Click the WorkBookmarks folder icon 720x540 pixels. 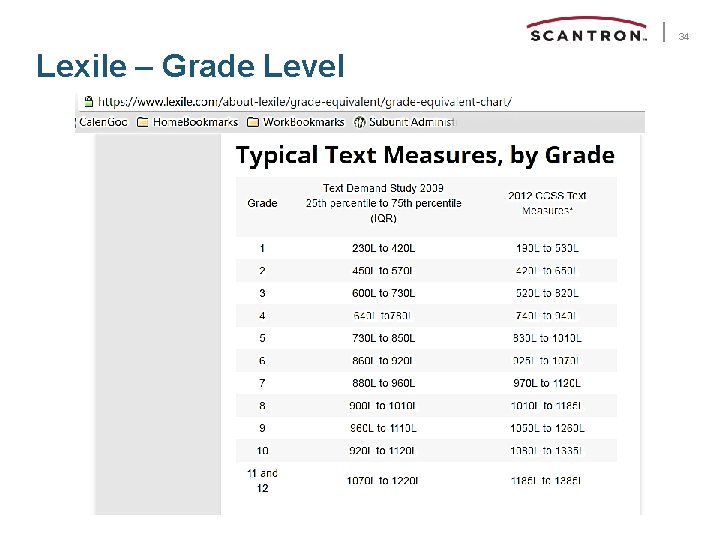coord(253,122)
